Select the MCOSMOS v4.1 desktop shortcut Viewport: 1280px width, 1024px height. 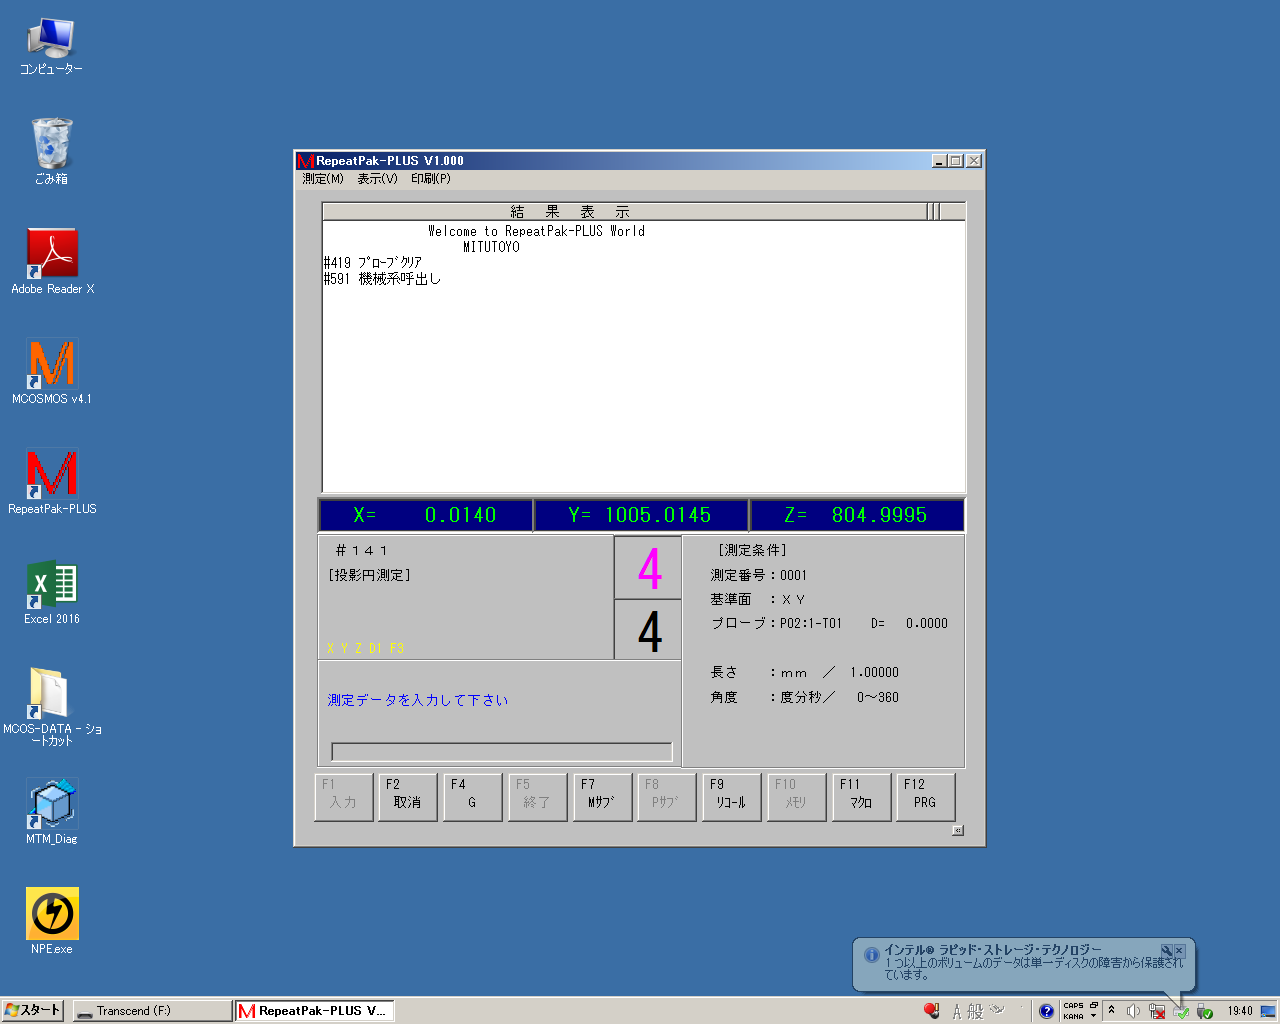pos(52,370)
